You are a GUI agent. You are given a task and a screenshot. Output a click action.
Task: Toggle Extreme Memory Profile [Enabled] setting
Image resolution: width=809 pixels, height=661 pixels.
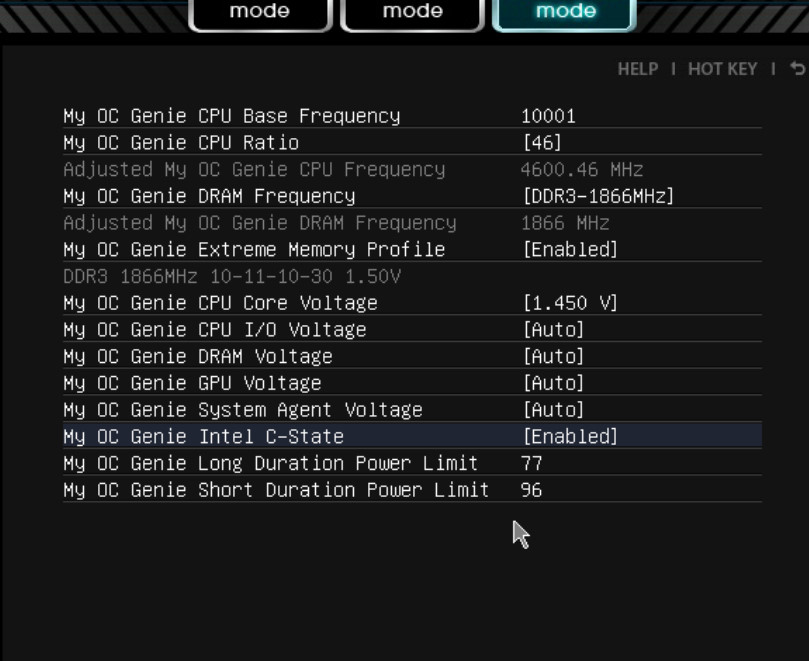(570, 250)
